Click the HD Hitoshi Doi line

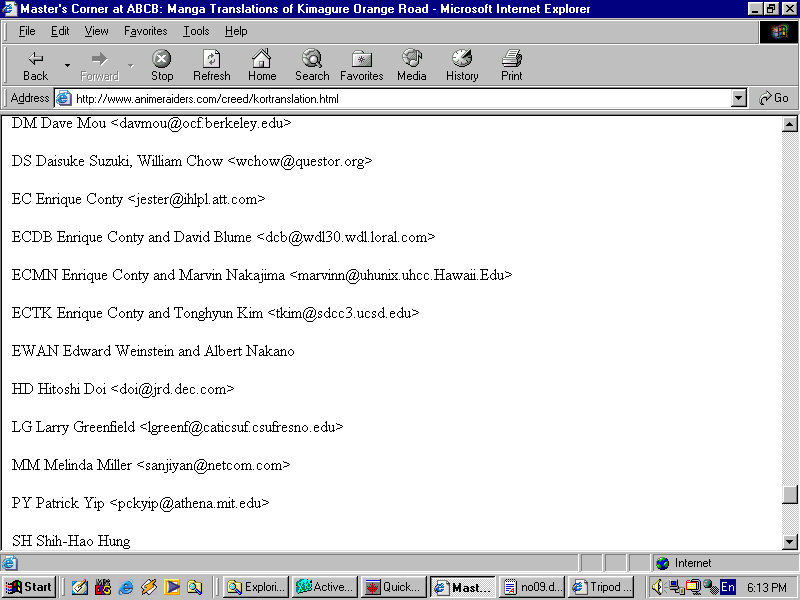click(123, 389)
